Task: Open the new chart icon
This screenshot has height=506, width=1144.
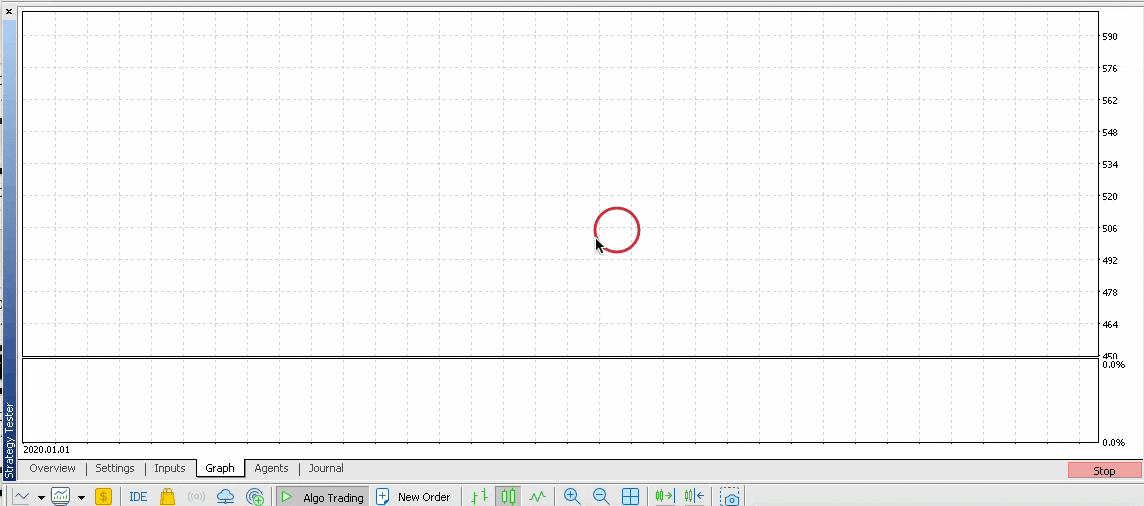Action: 22,497
